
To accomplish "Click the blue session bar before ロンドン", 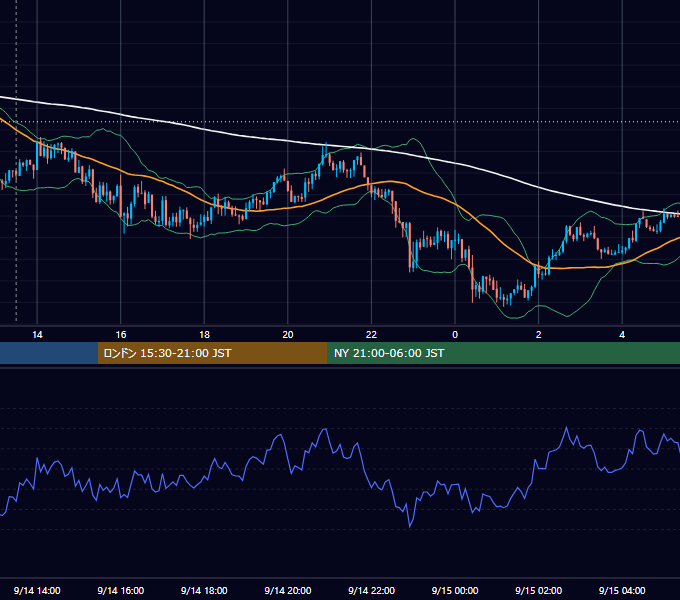I will point(49,353).
